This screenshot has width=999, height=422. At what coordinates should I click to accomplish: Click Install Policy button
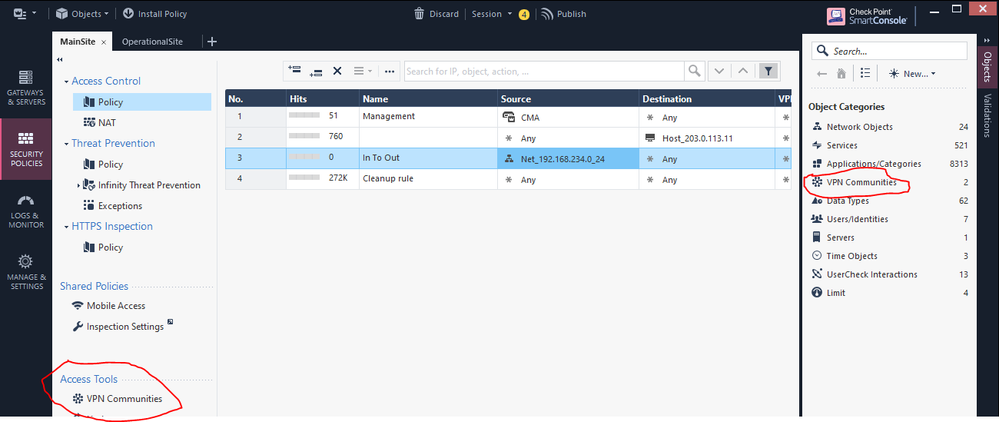click(x=155, y=13)
